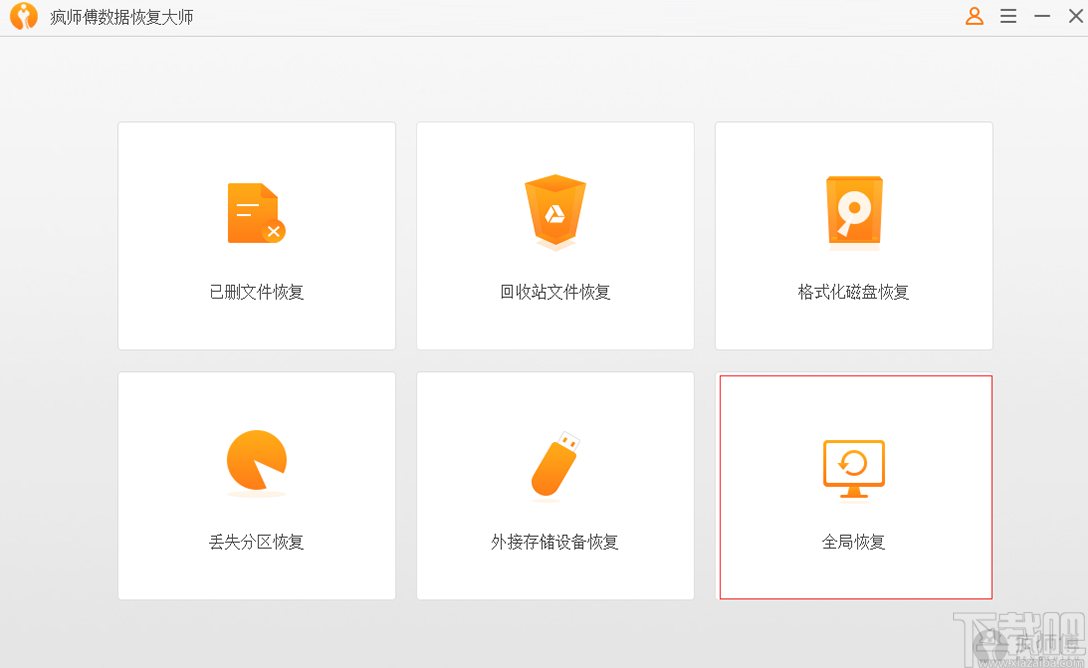The image size is (1088, 668).
Task: Click the global recovery monitor icon
Action: pyautogui.click(x=854, y=469)
